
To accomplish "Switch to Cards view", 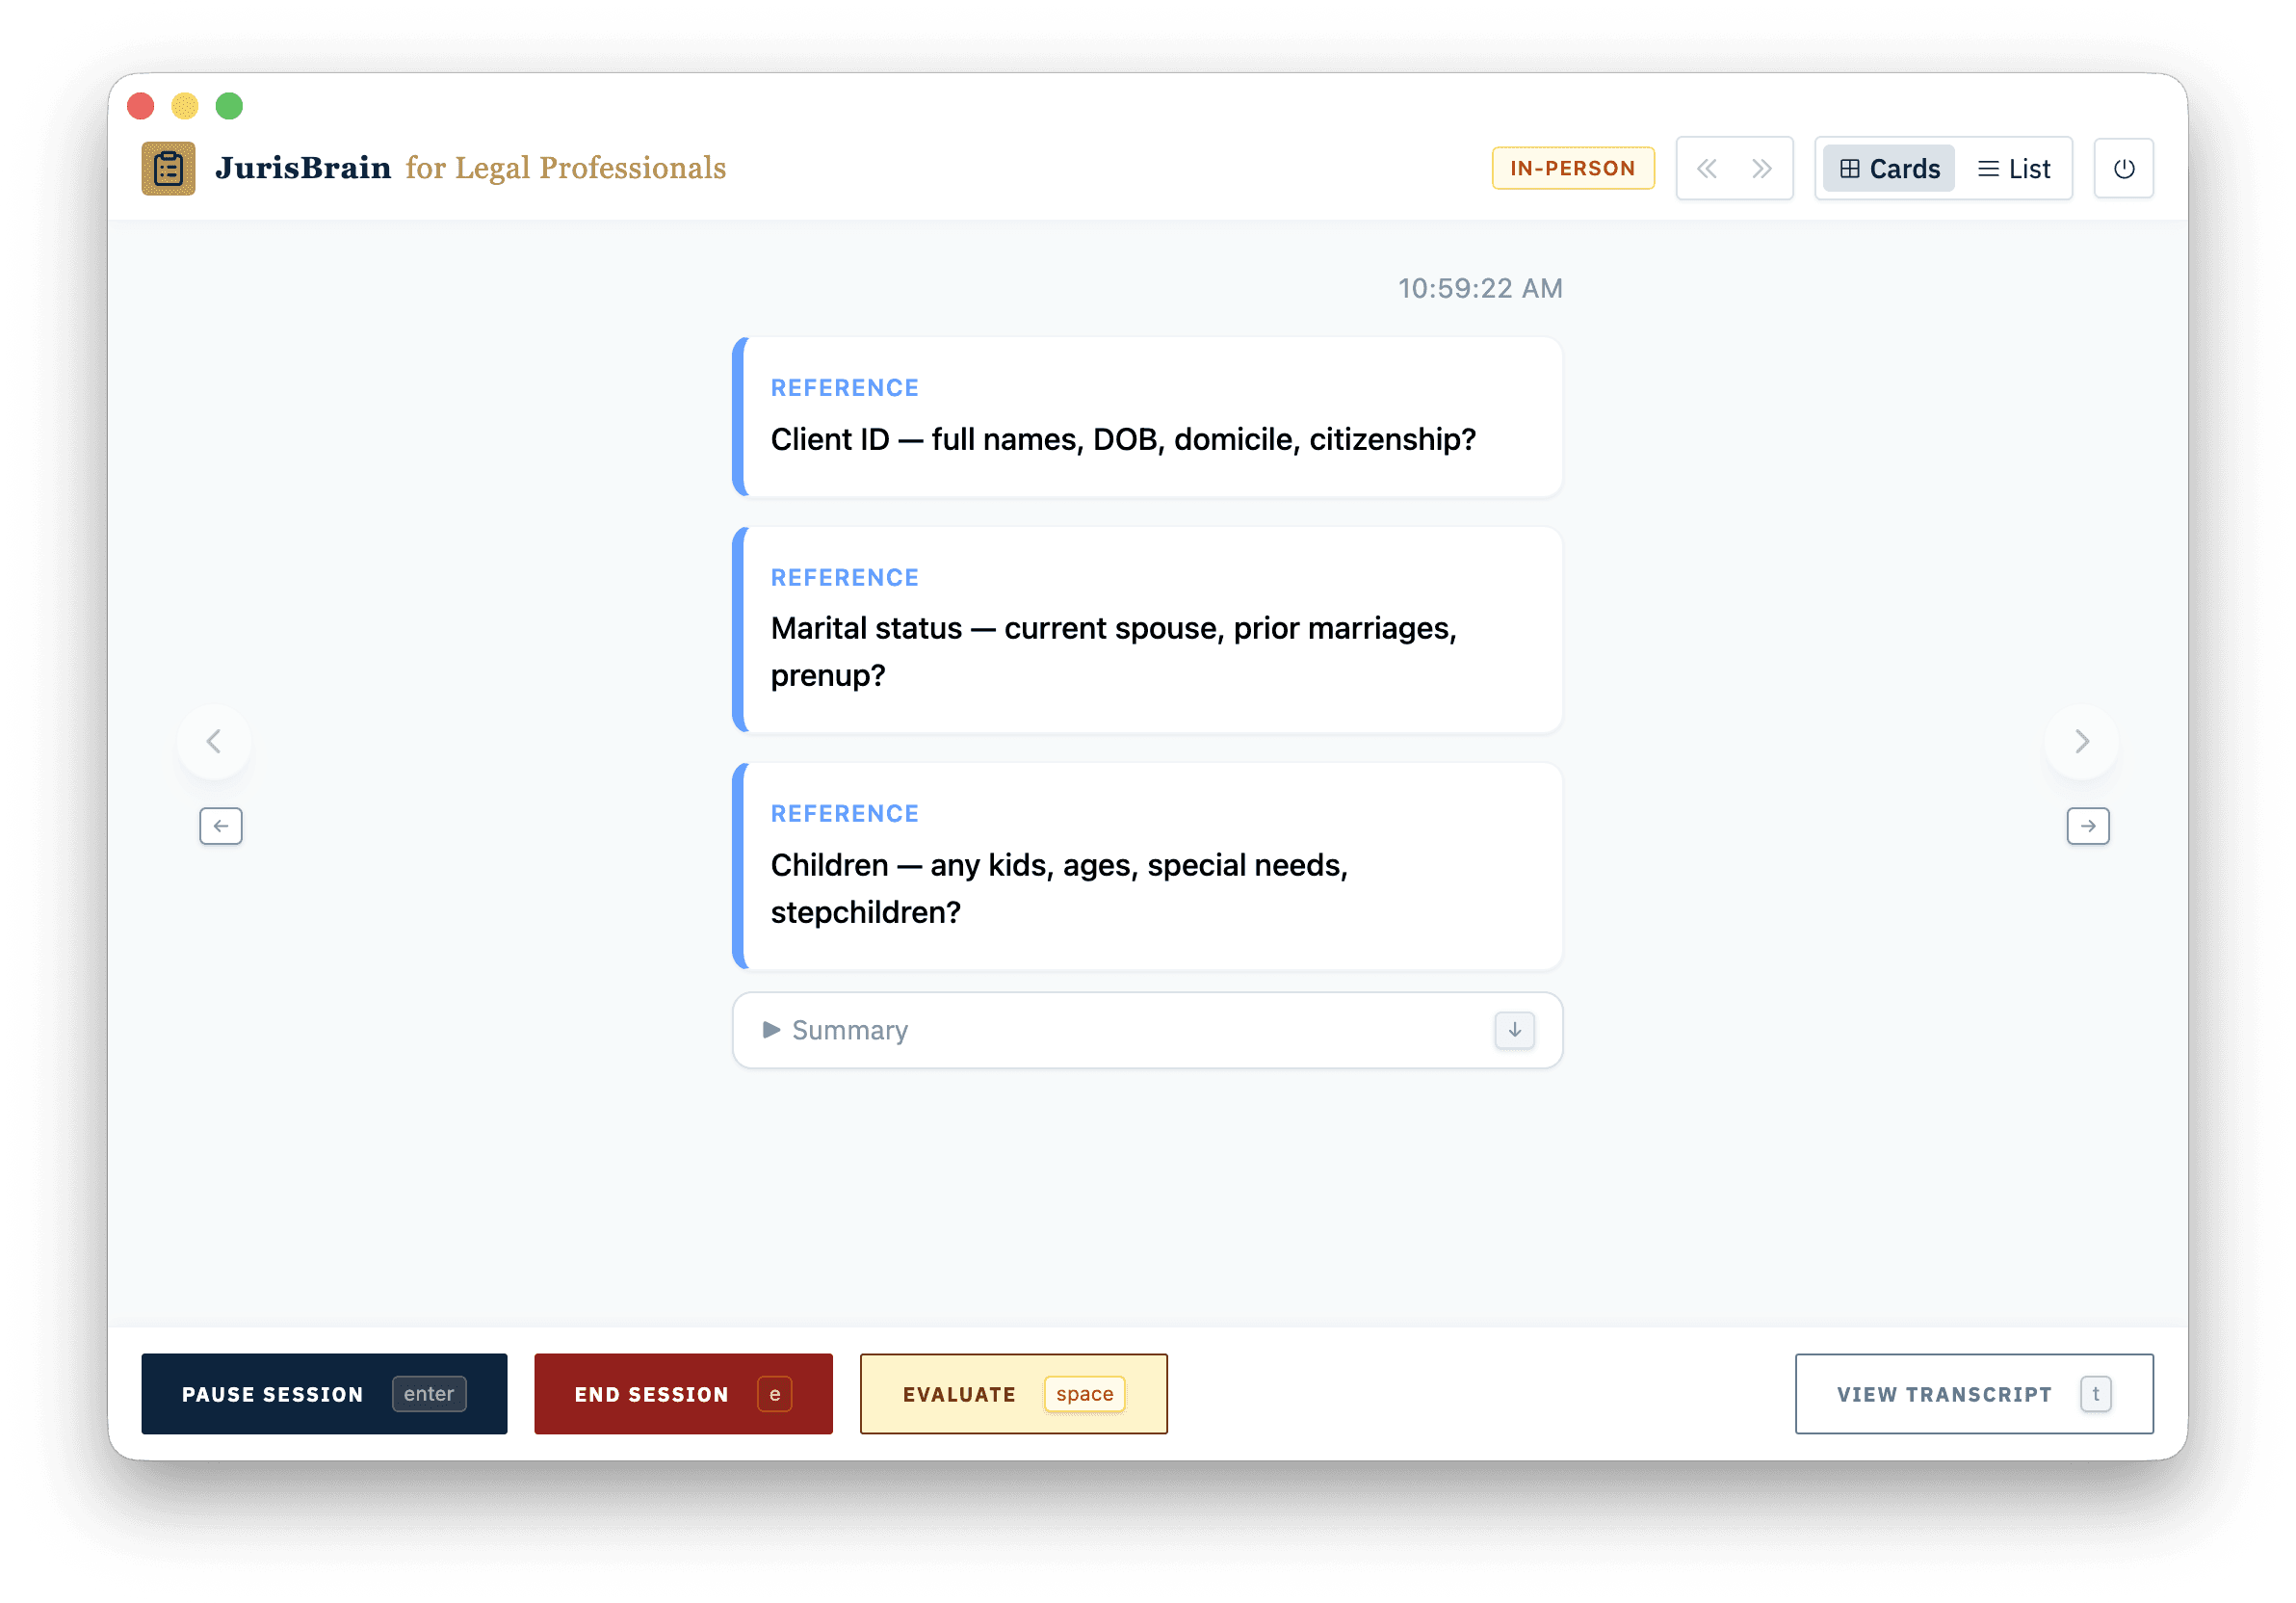I will point(1889,168).
